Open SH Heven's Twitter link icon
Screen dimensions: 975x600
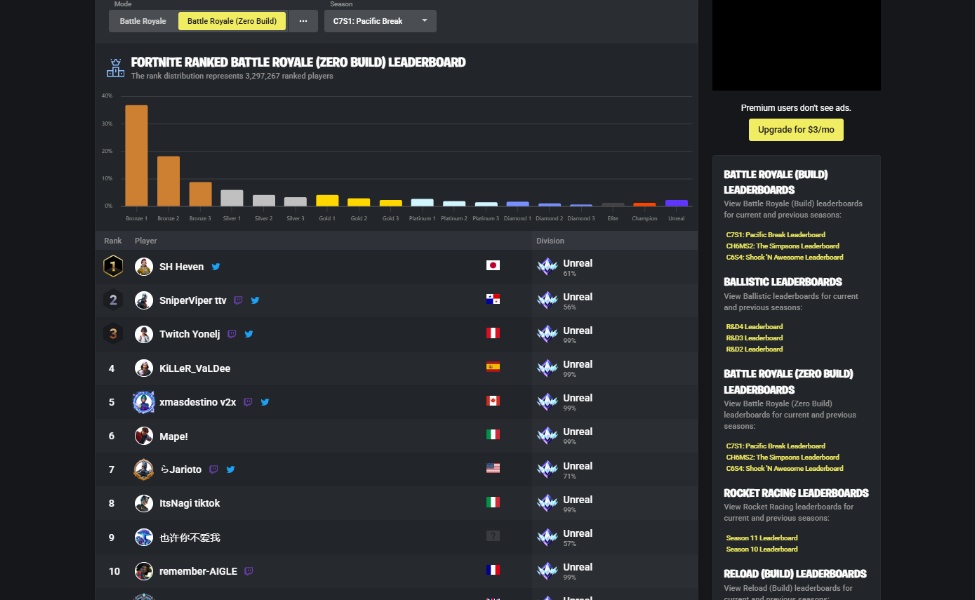tap(216, 267)
